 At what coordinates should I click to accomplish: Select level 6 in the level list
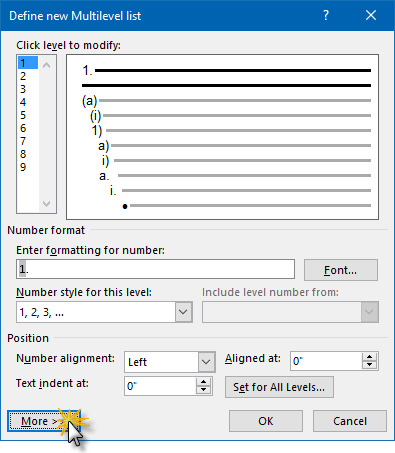pos(28,128)
